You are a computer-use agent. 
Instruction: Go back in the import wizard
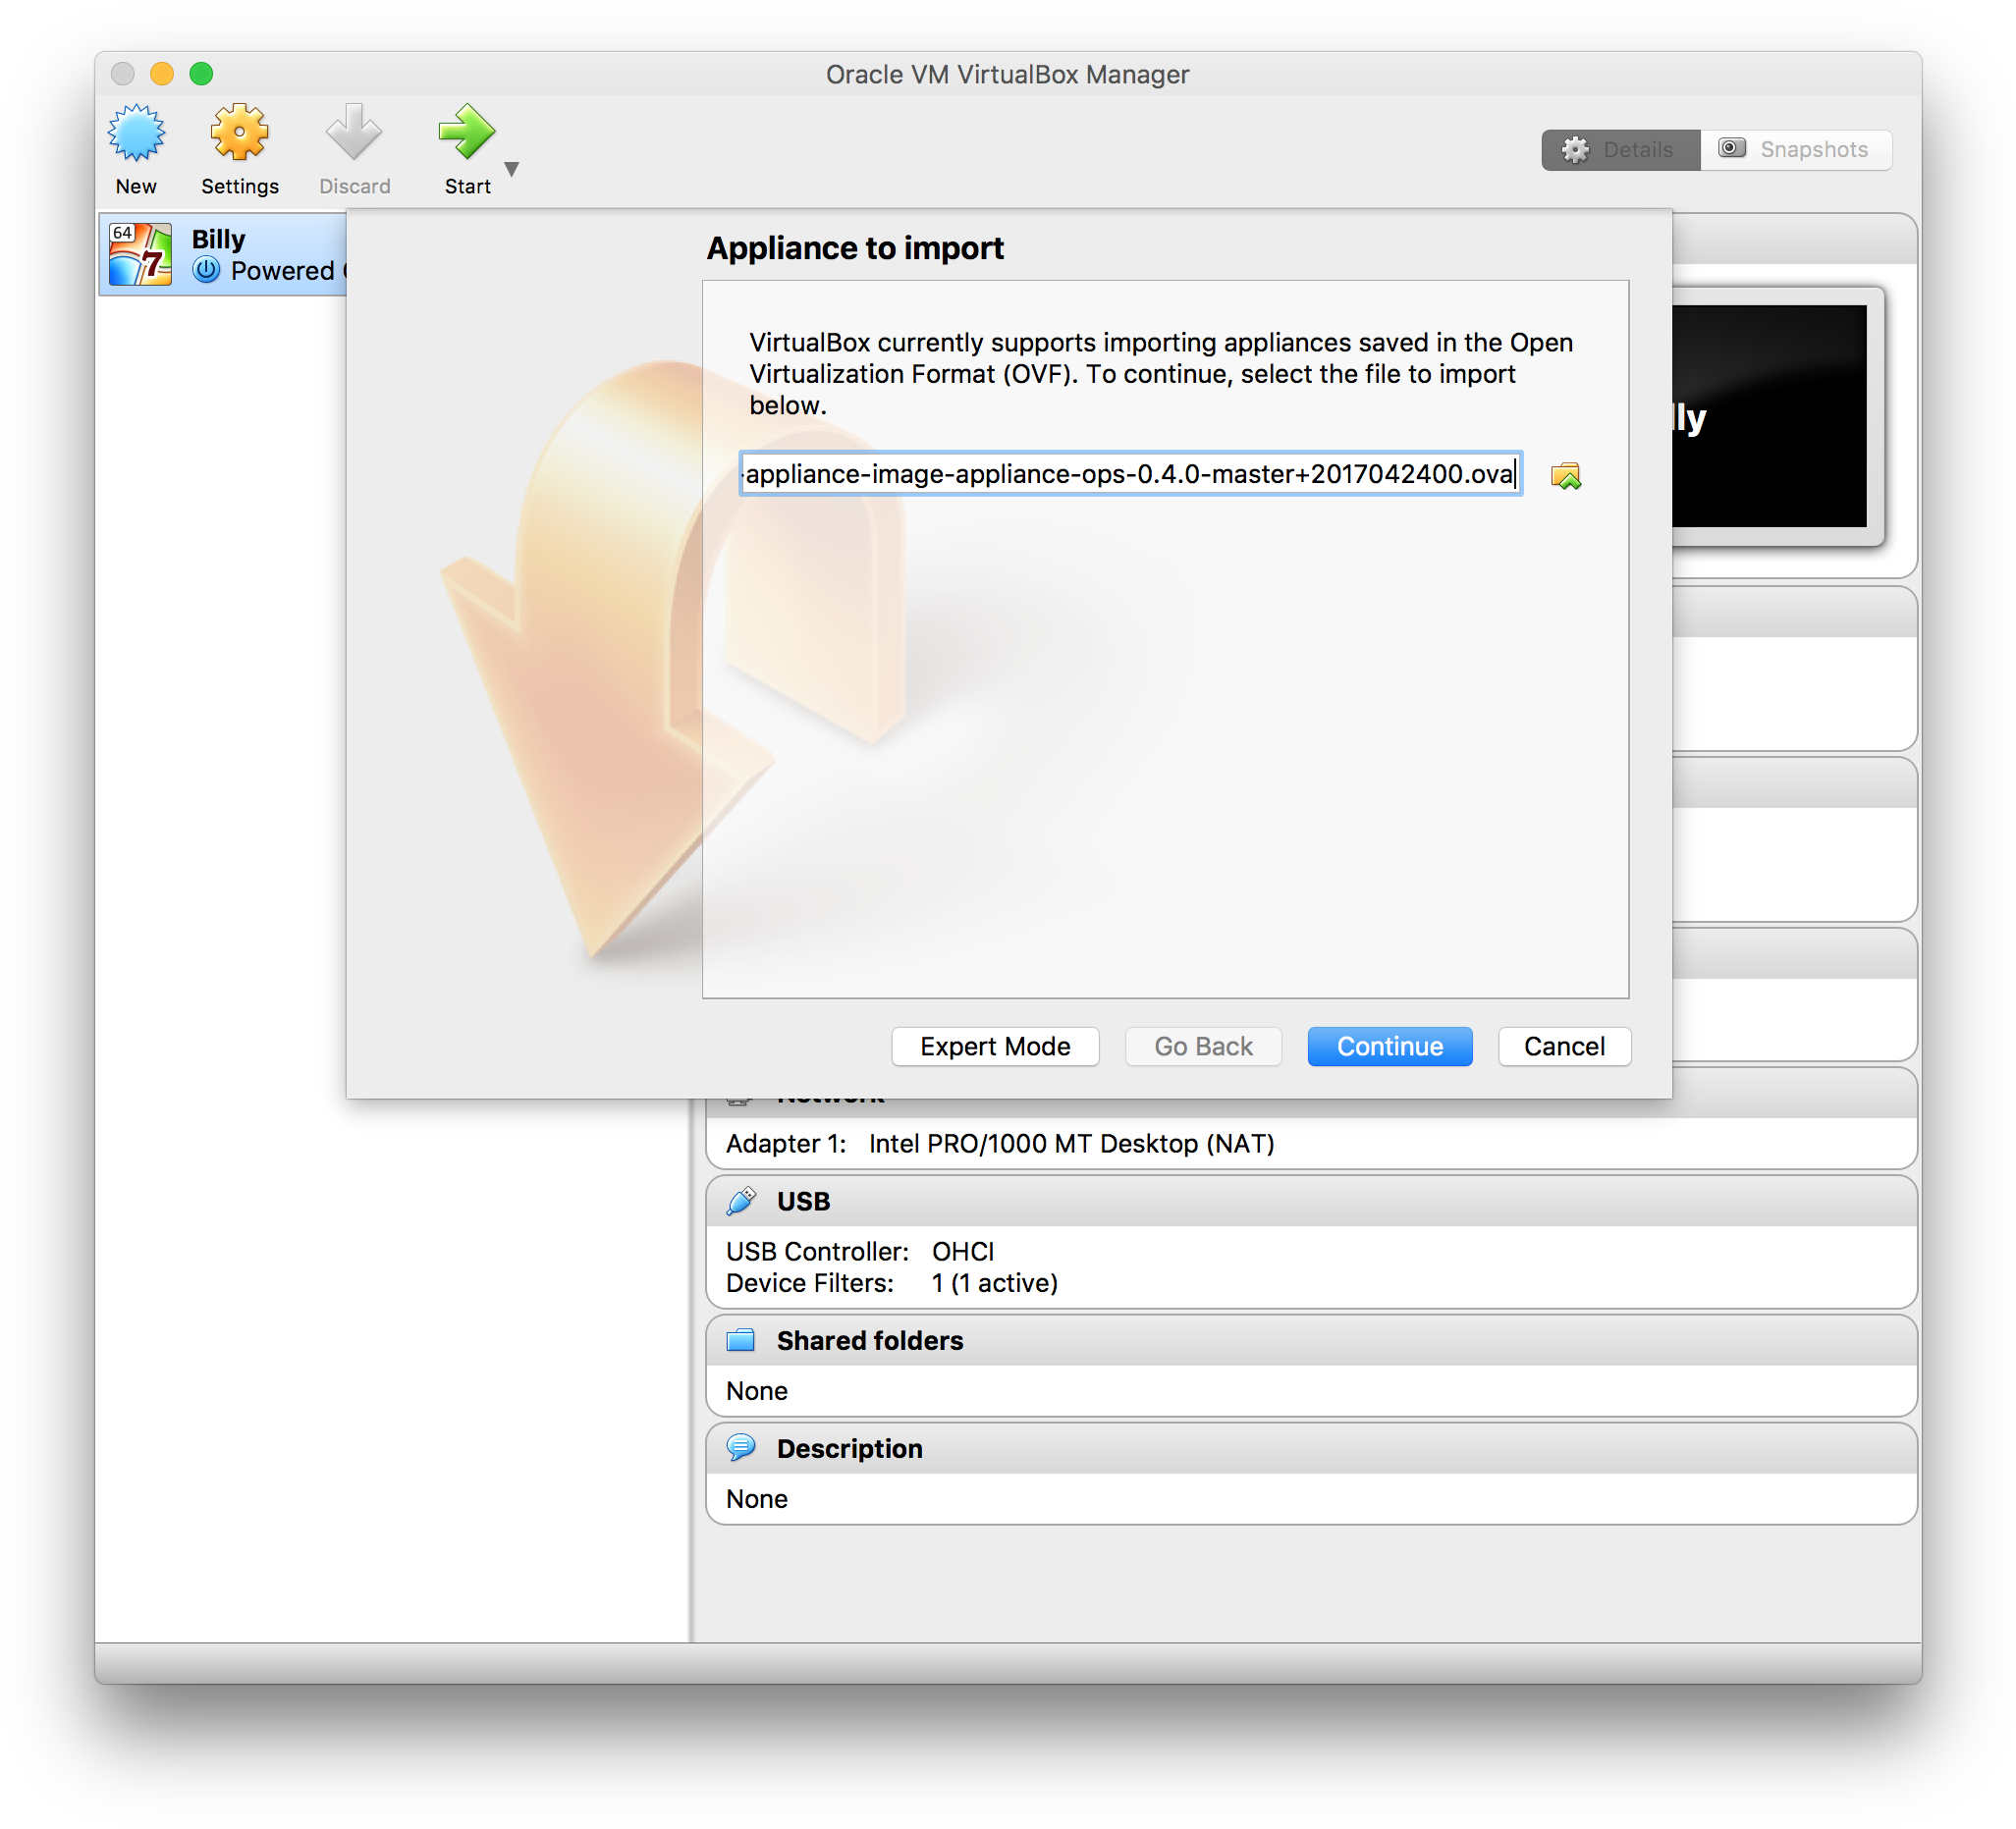click(1203, 1046)
